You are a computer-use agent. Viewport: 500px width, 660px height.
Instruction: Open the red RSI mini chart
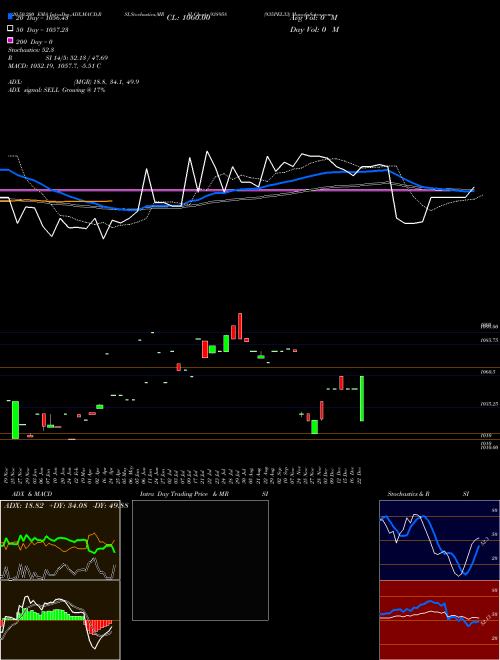(439, 620)
